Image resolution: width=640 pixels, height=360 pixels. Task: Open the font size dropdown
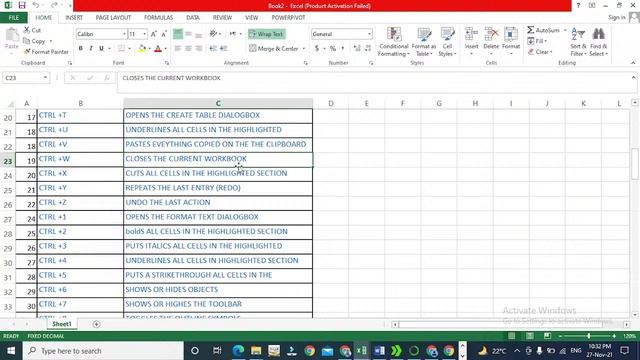(144, 34)
